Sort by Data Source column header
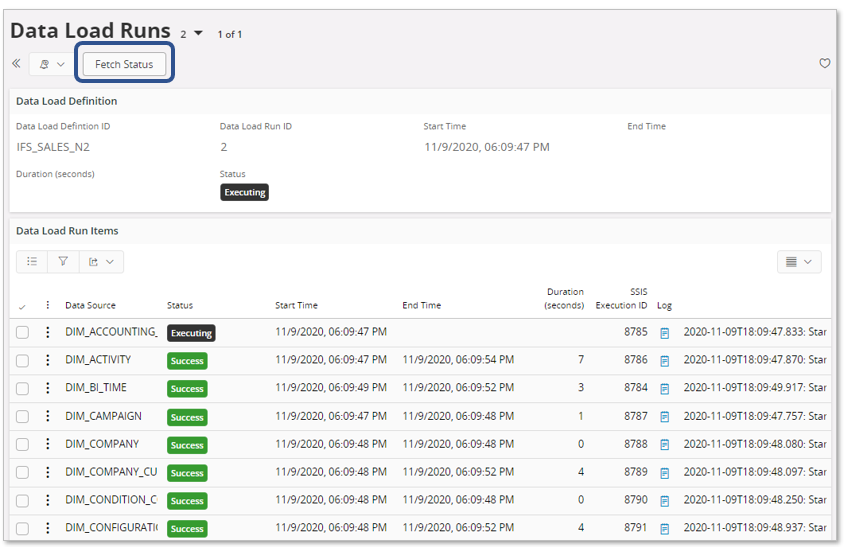This screenshot has height=547, width=844. pyautogui.click(x=90, y=305)
